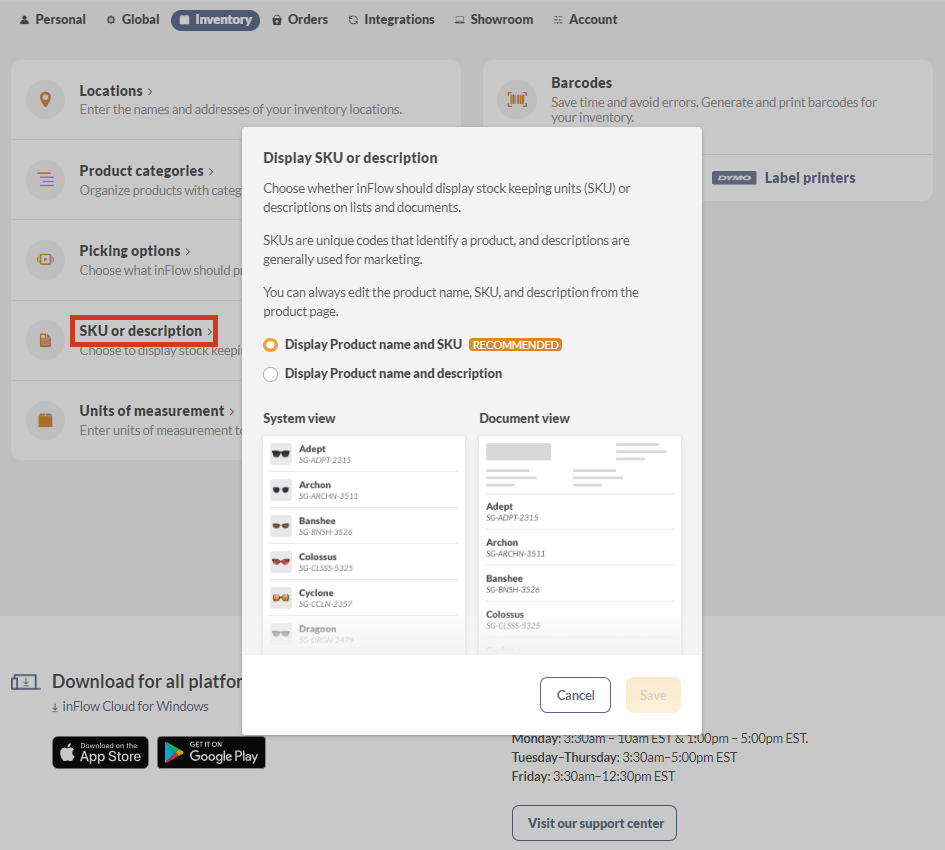Screen dimensions: 945x850
Task: Click the download platforms monitor icon
Action: [x=25, y=682]
